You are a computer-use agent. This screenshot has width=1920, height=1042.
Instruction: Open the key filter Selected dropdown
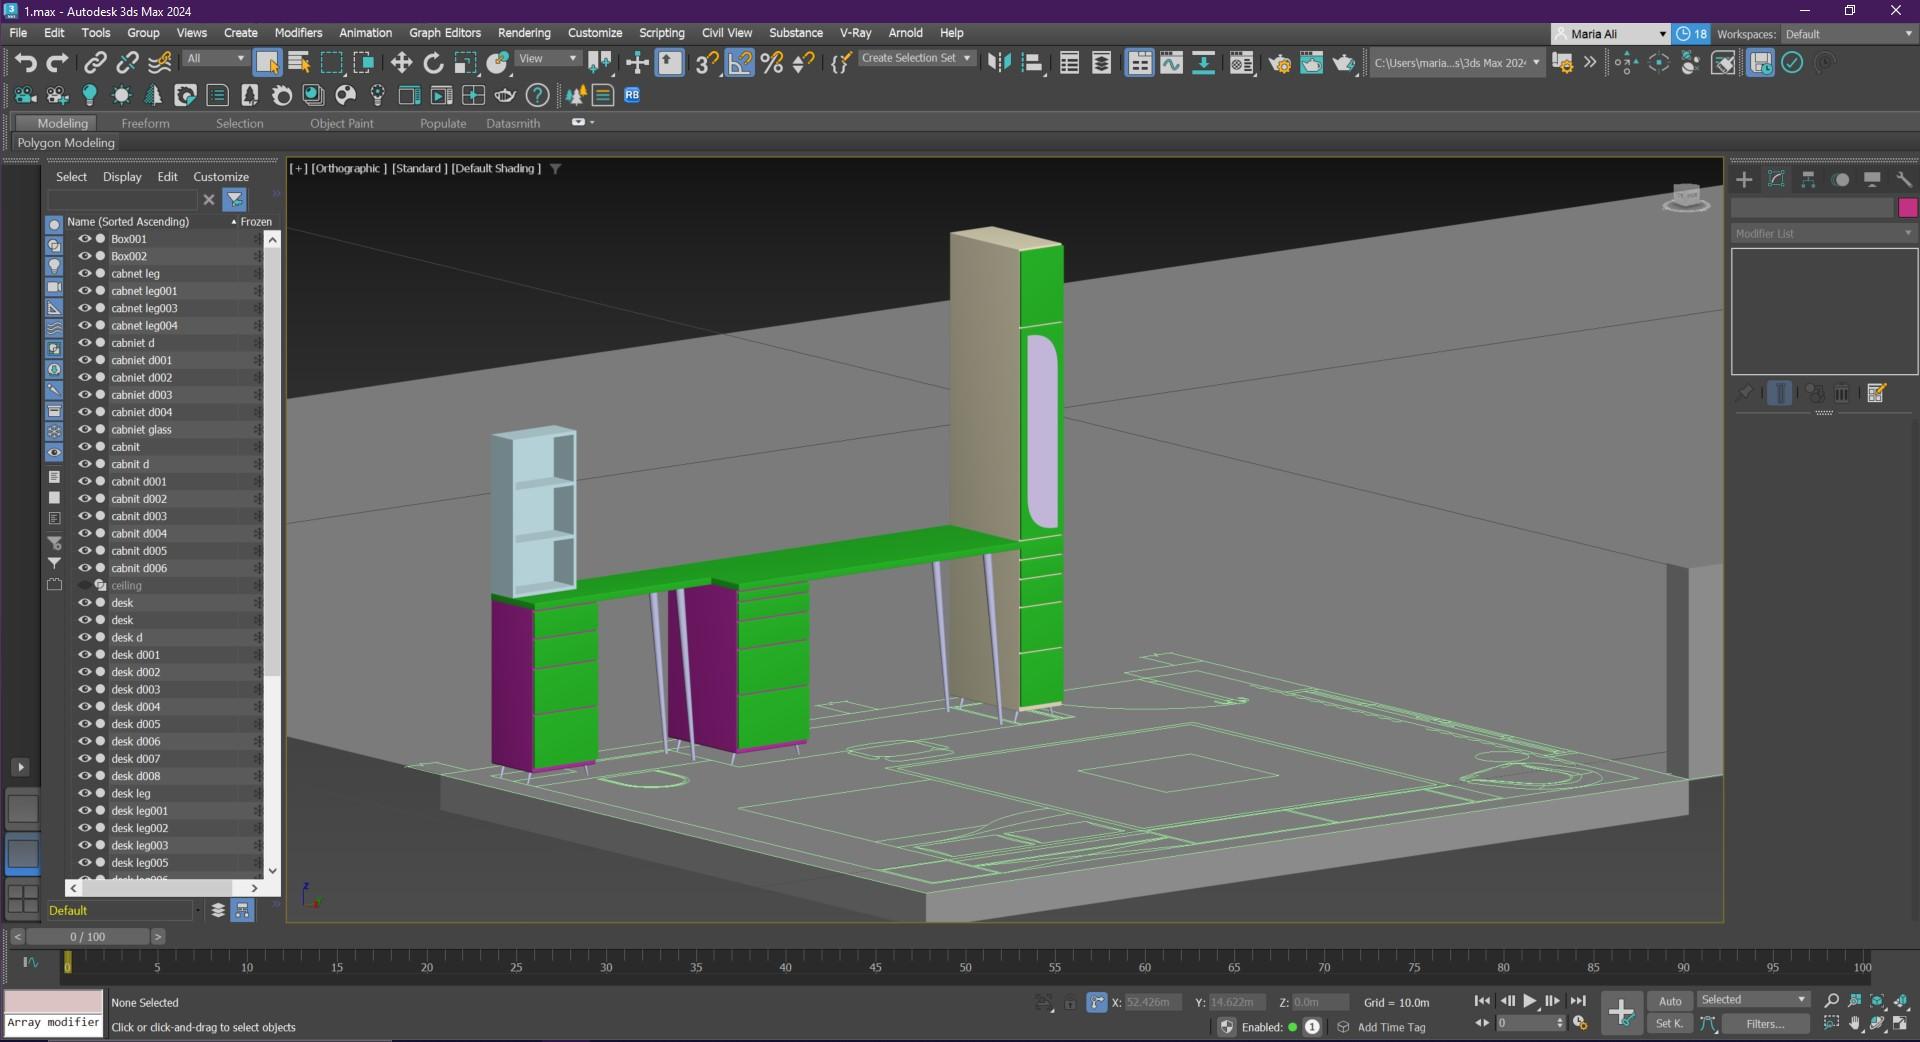pyautogui.click(x=1754, y=1000)
